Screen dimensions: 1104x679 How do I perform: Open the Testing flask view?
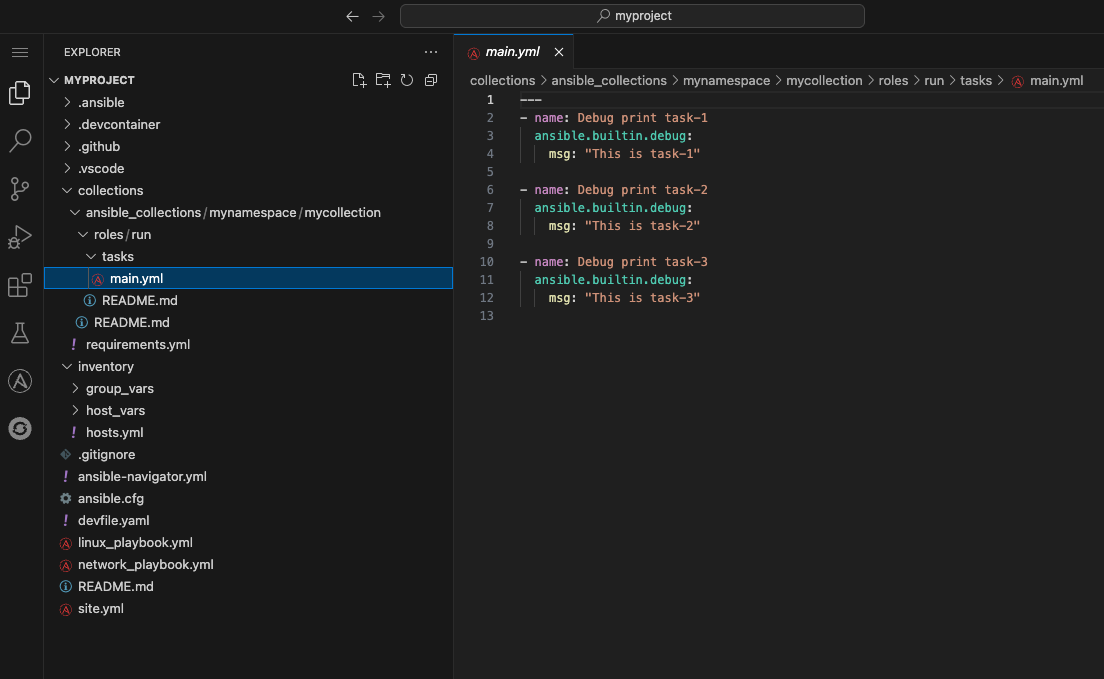(x=20, y=333)
